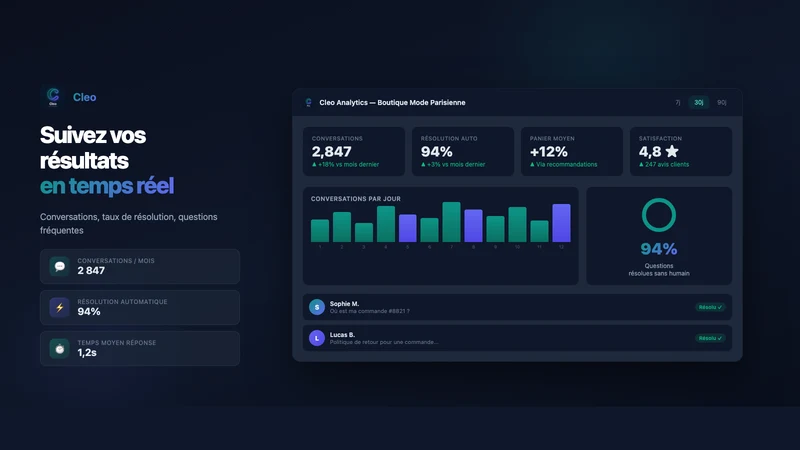Click the Résolu badge on Sophie M. row
Screen dimensions: 800x450
710,307
